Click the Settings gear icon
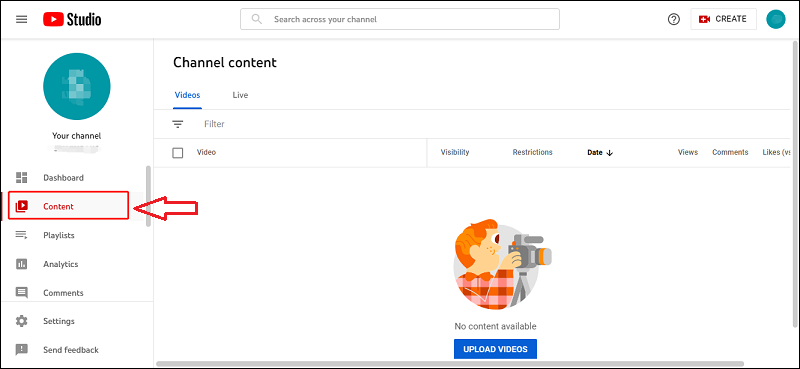Screen dimensions: 800x369 pos(21,321)
